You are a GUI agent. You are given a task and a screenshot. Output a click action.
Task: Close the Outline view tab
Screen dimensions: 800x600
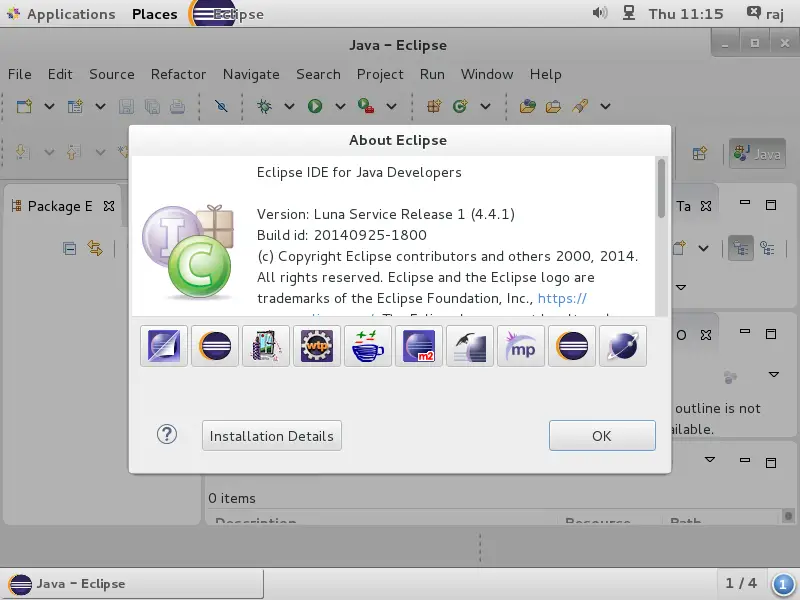[706, 335]
